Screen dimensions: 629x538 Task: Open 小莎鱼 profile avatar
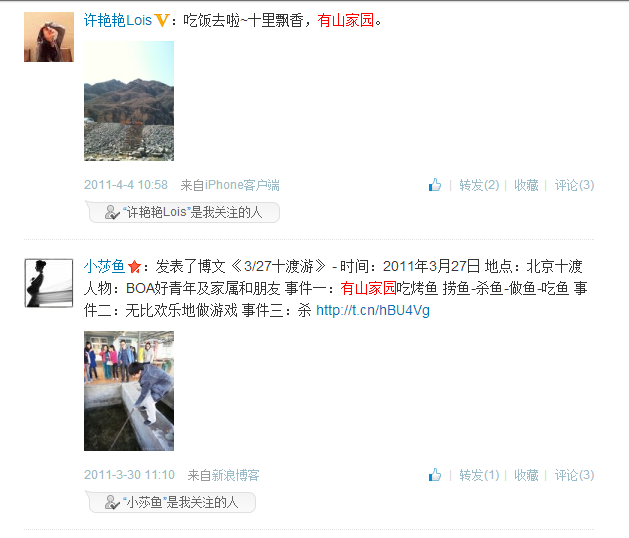click(x=49, y=283)
